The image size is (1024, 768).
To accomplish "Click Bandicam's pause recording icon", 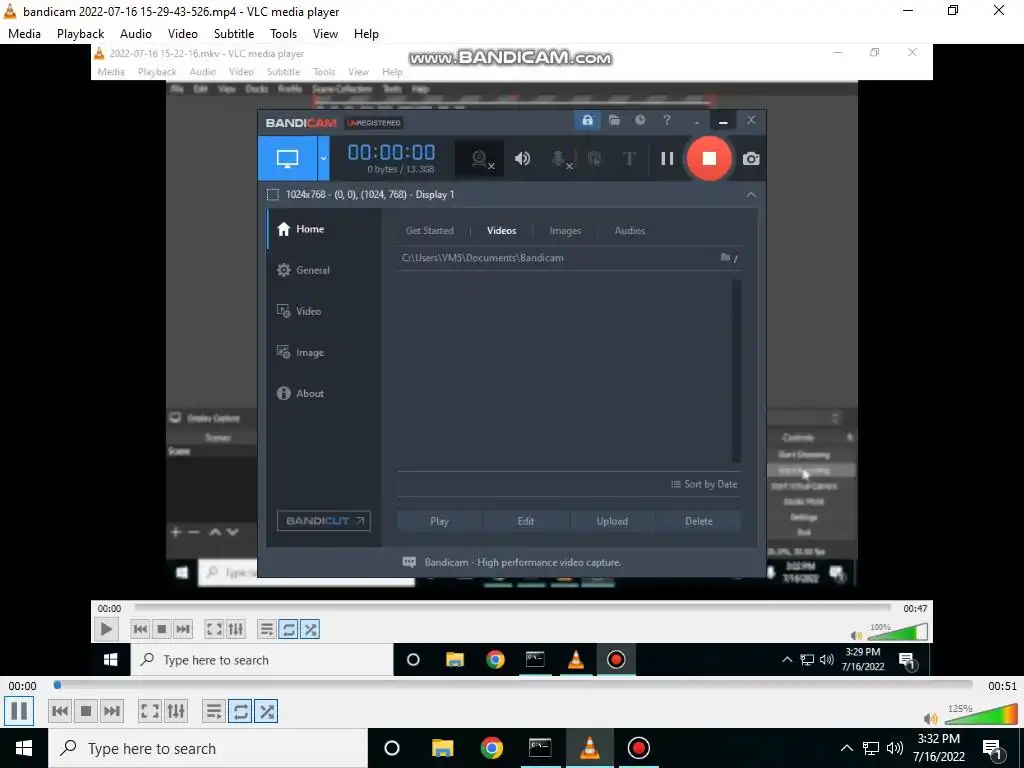I will (667, 159).
